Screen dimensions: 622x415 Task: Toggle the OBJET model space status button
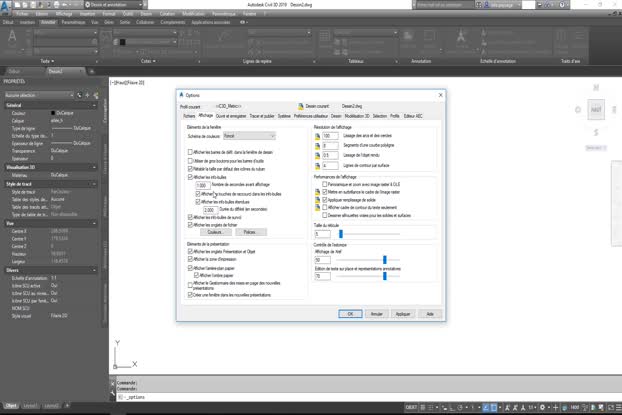click(411, 407)
